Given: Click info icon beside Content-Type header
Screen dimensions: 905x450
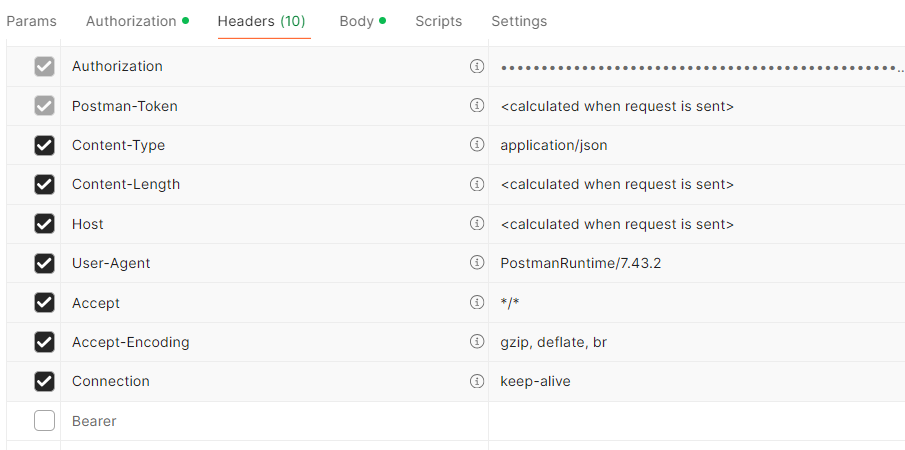Looking at the screenshot, I should click(x=477, y=145).
